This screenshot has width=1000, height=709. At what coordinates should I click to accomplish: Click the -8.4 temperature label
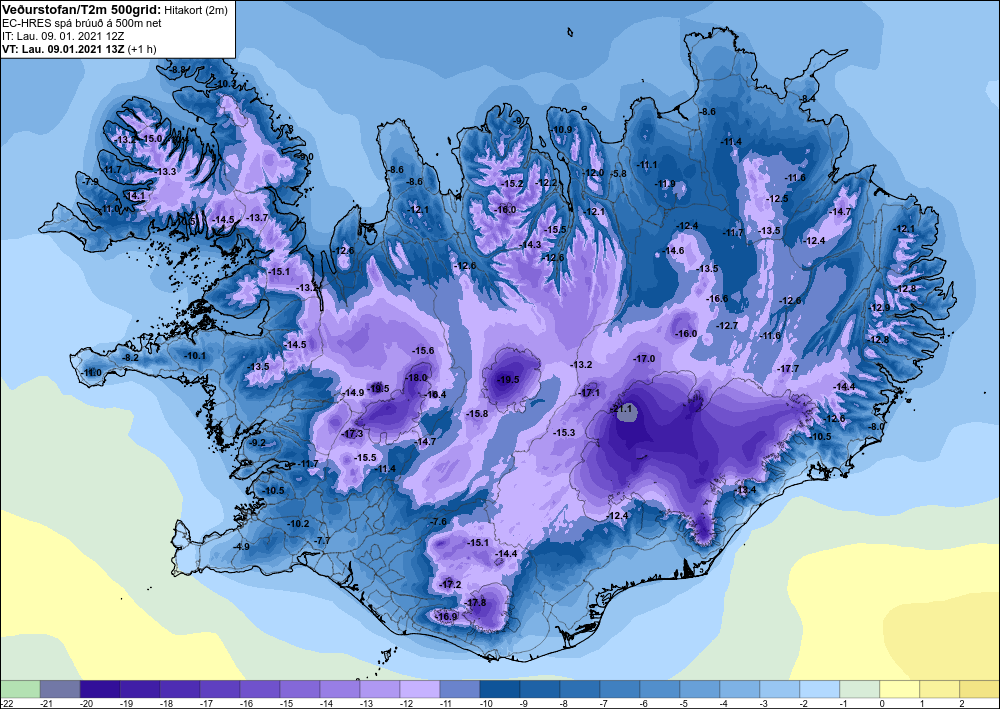[x=808, y=98]
